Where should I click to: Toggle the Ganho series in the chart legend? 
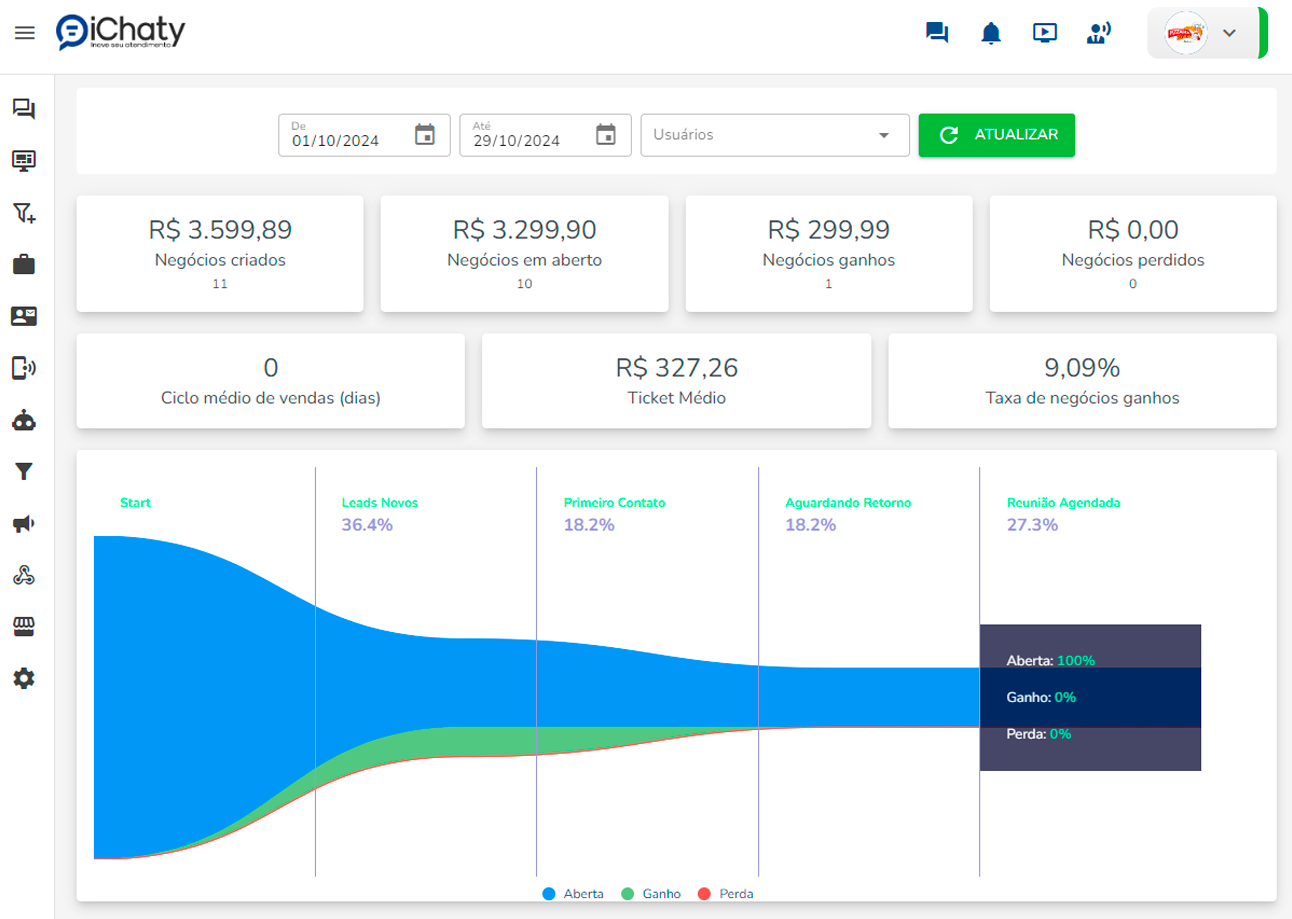pyautogui.click(x=651, y=894)
